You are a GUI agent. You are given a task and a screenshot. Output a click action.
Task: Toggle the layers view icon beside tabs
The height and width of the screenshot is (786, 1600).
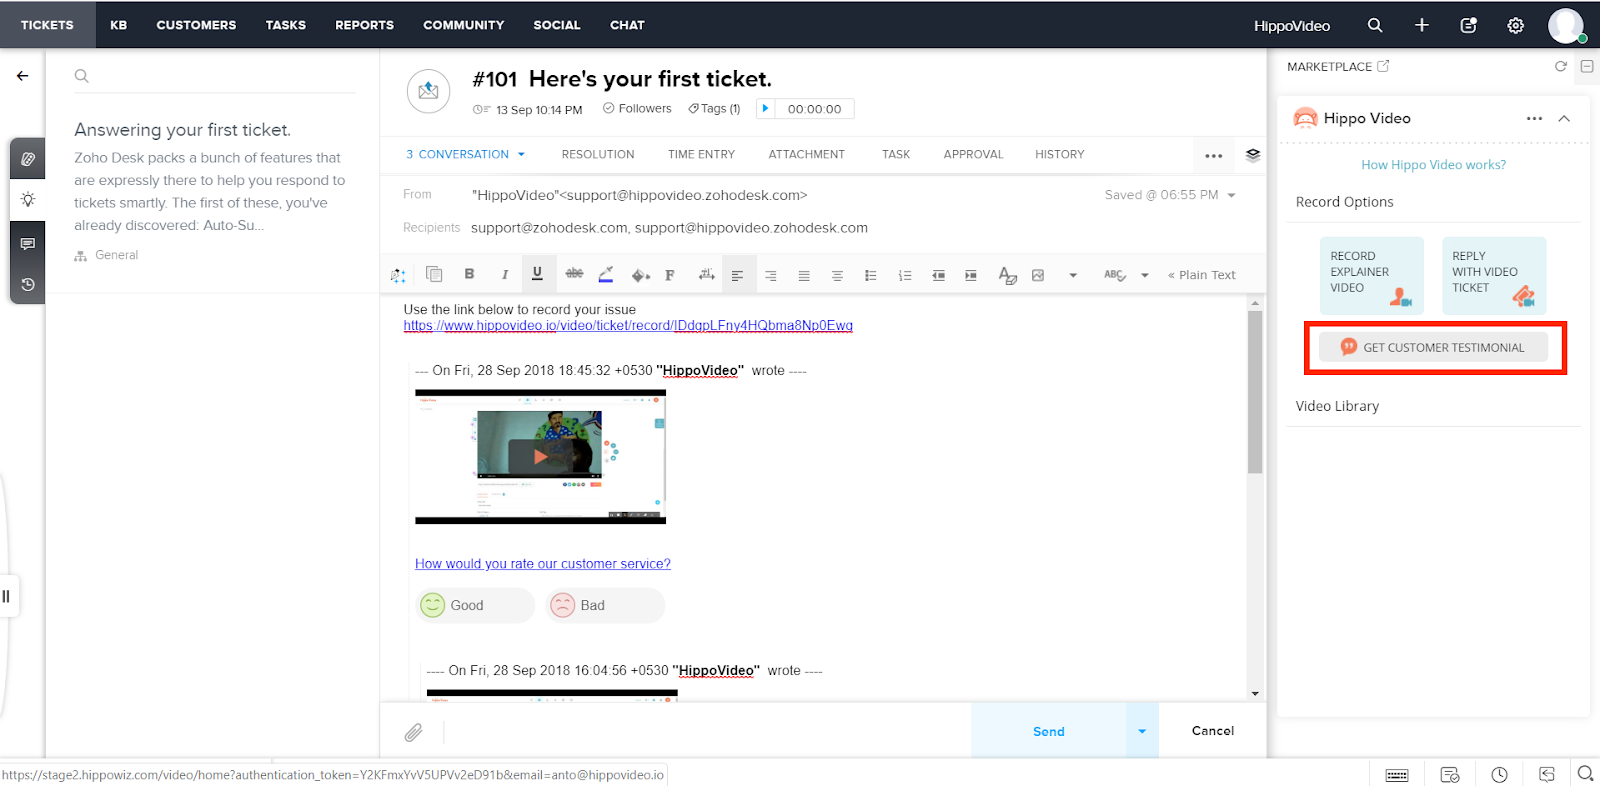[1253, 155]
